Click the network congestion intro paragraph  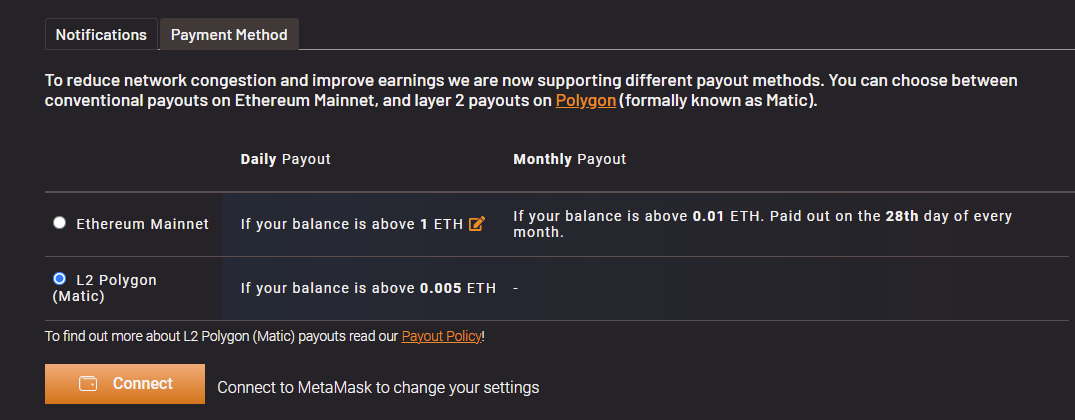(x=531, y=91)
